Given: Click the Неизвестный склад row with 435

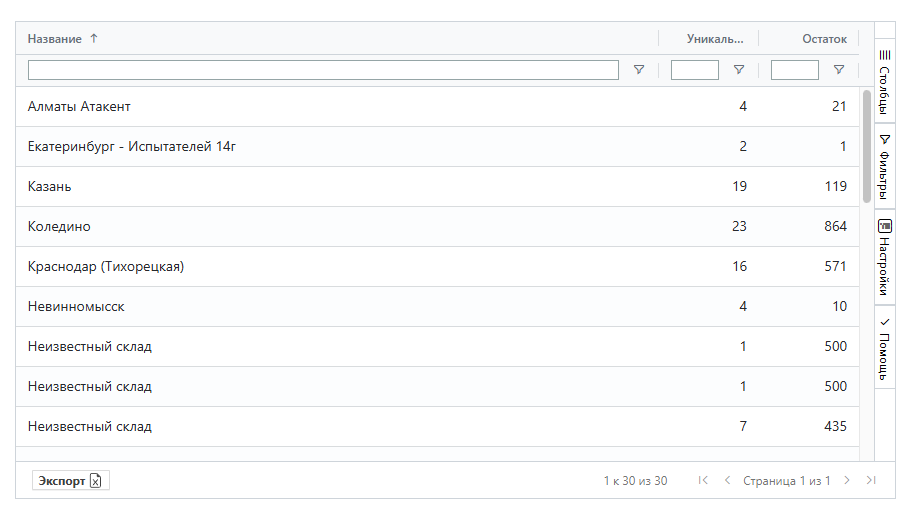Looking at the screenshot, I should (437, 427).
